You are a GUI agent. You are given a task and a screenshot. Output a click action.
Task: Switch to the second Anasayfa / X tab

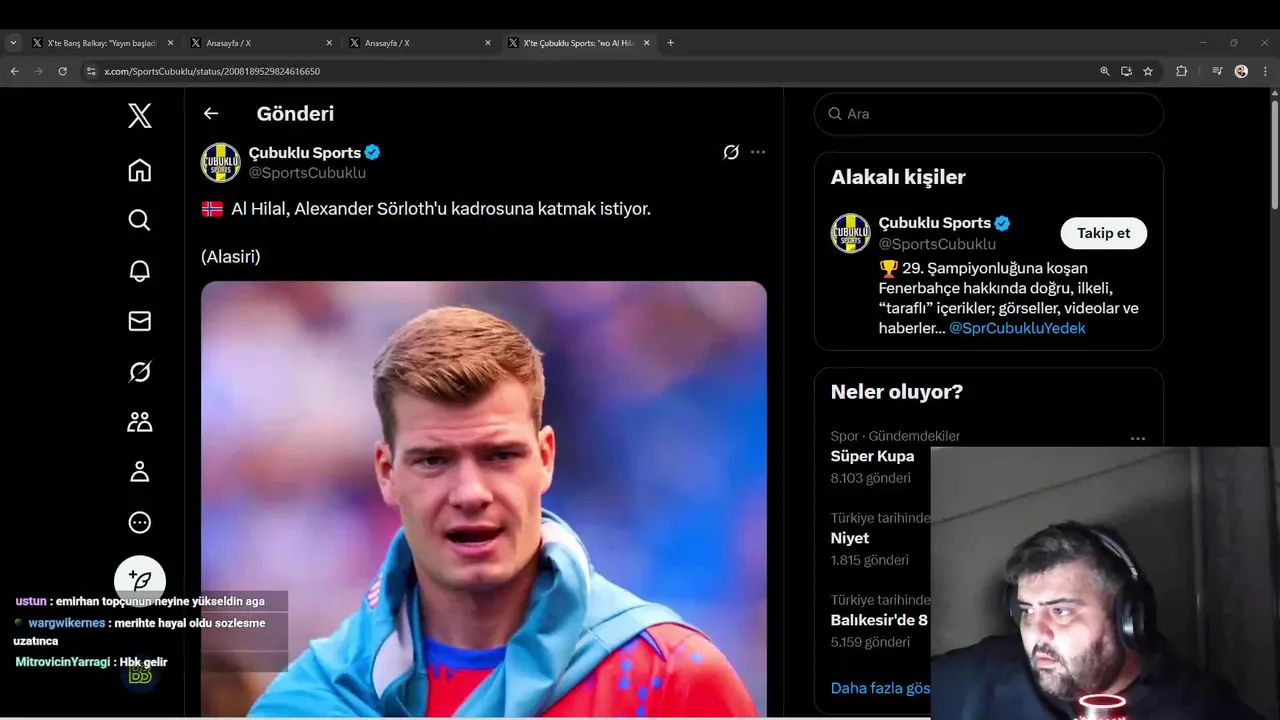[x=421, y=43]
